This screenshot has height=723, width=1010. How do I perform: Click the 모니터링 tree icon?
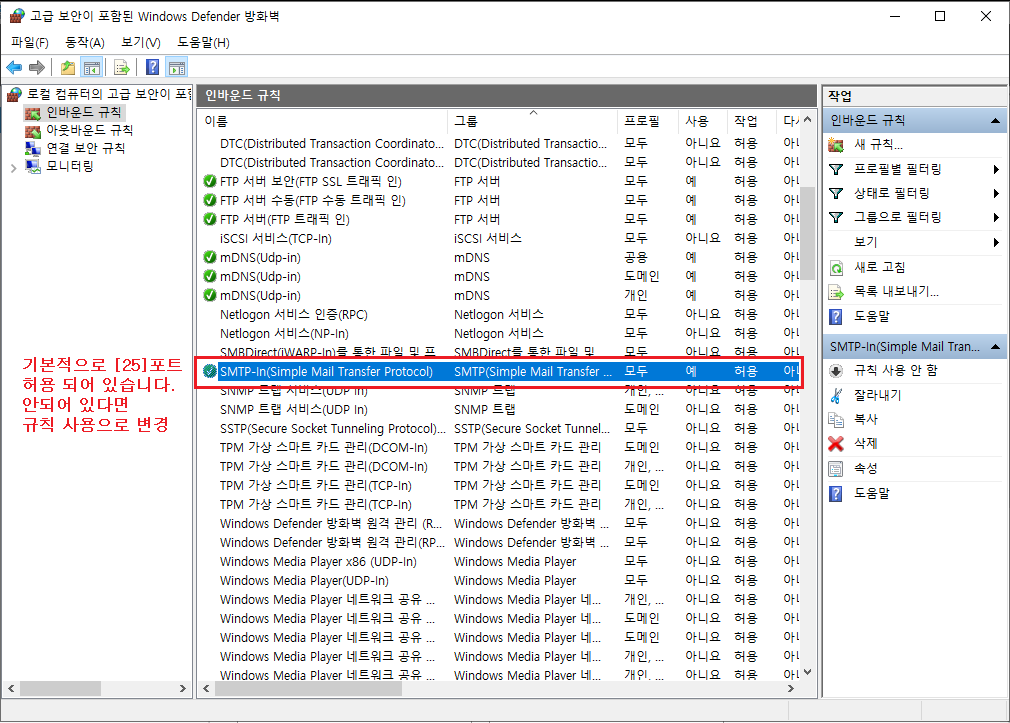coord(33,166)
